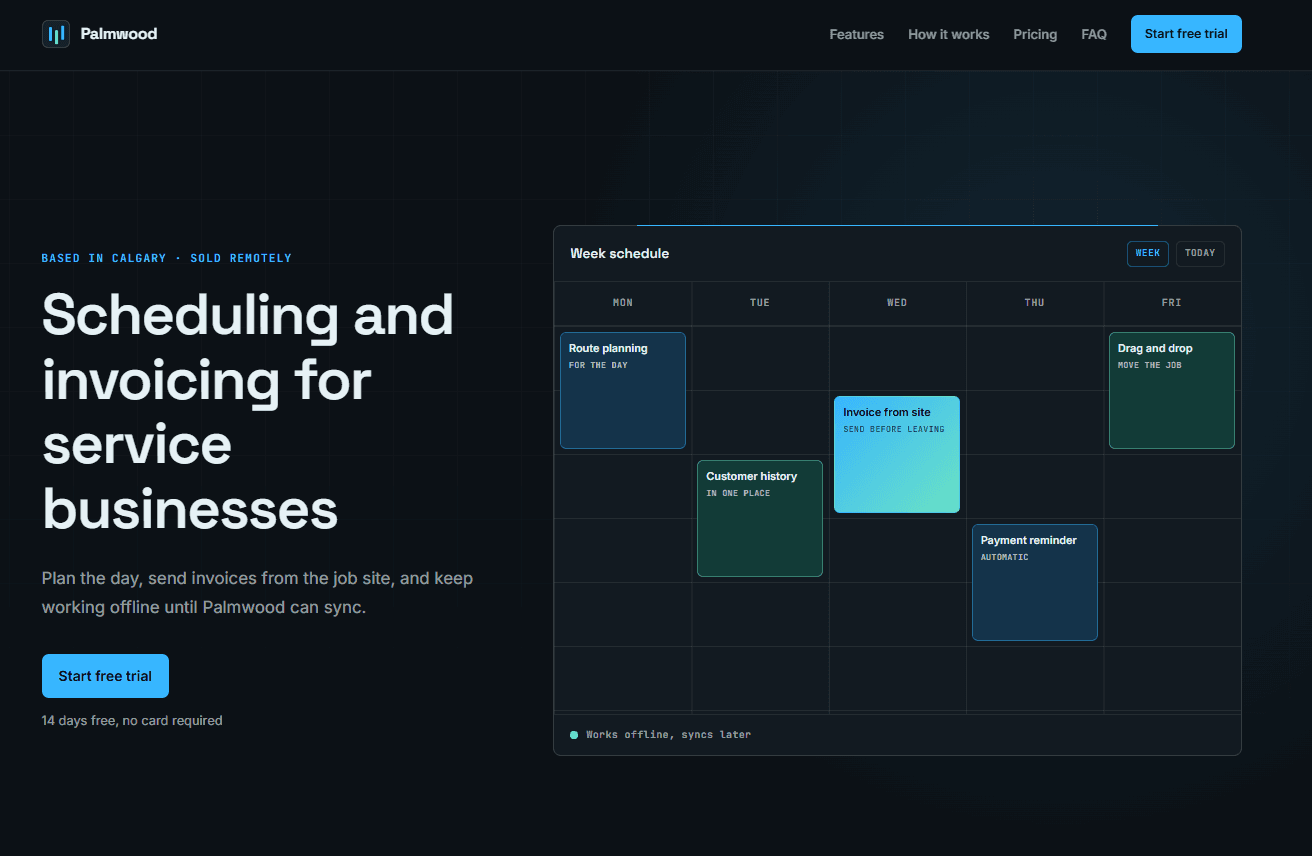Image resolution: width=1312 pixels, height=856 pixels.
Task: Click the THU column header
Action: tap(1034, 303)
